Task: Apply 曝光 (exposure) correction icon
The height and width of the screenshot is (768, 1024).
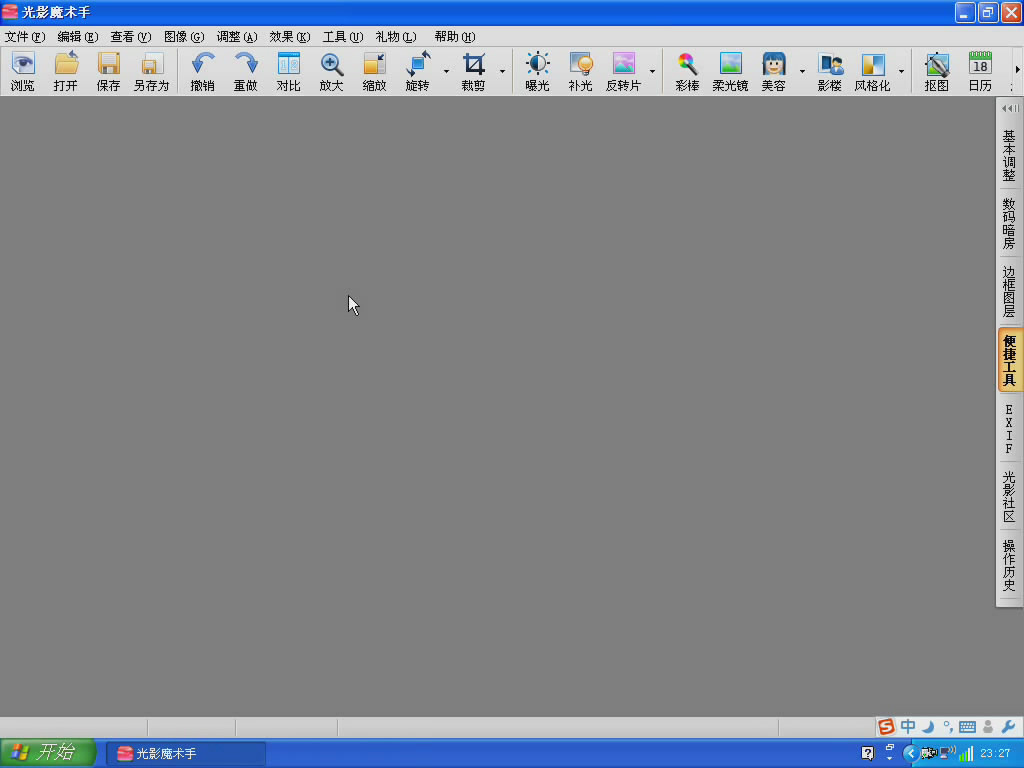Action: 537,71
